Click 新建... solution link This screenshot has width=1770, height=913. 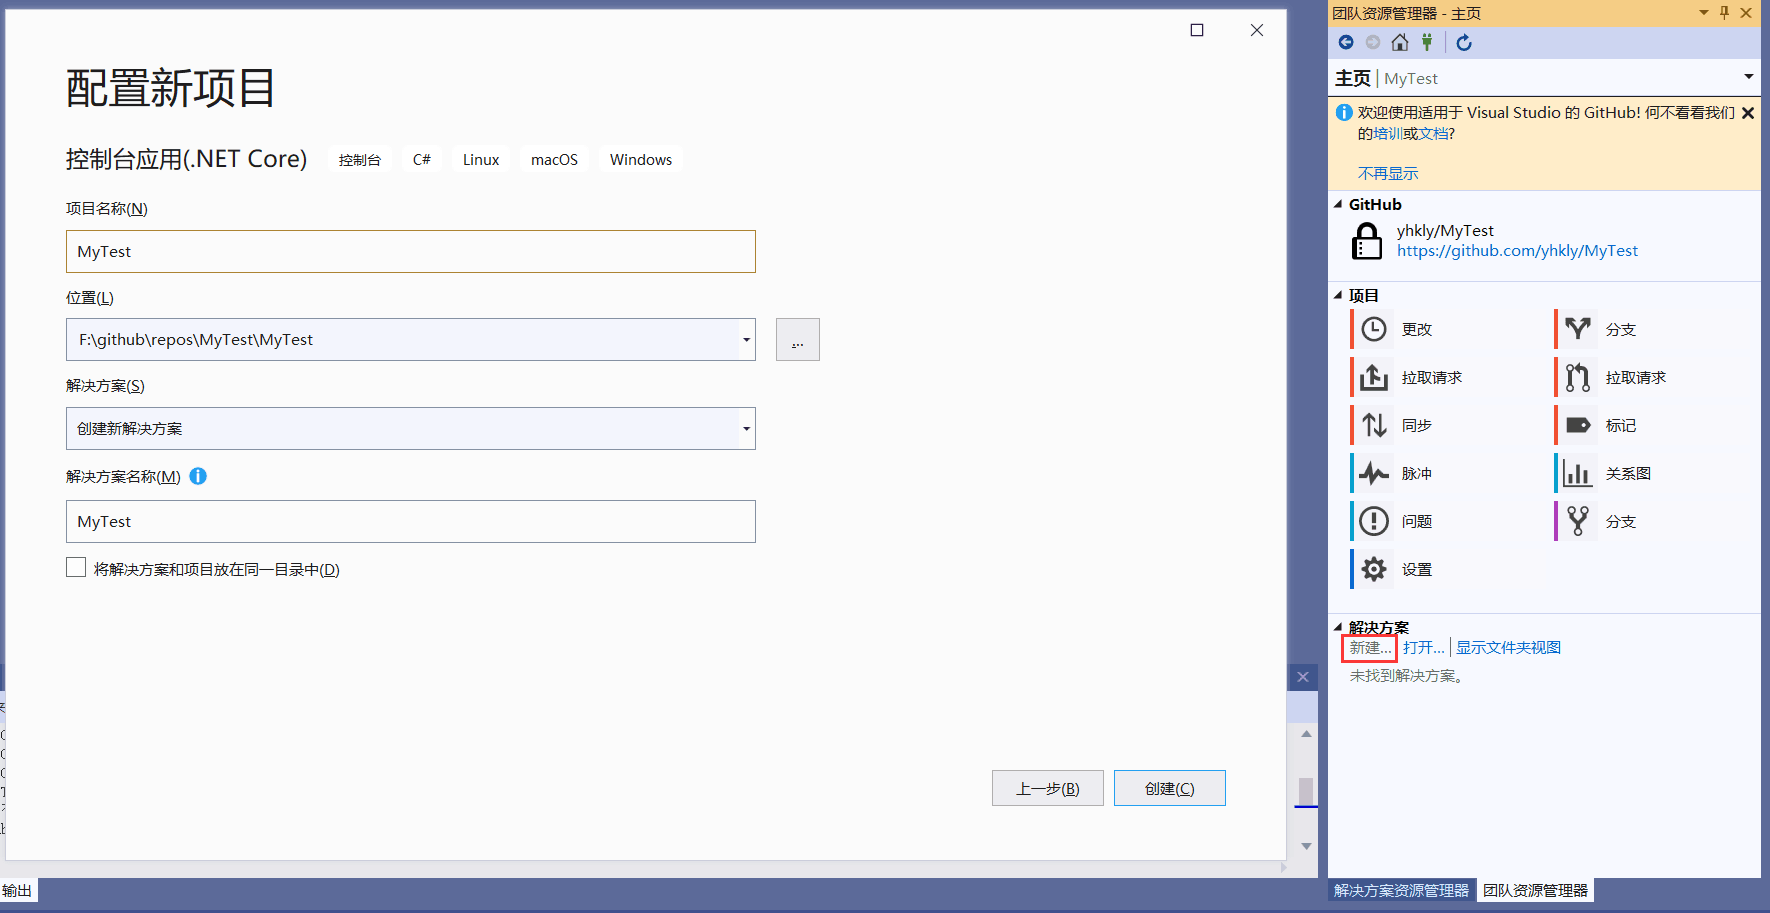1370,648
